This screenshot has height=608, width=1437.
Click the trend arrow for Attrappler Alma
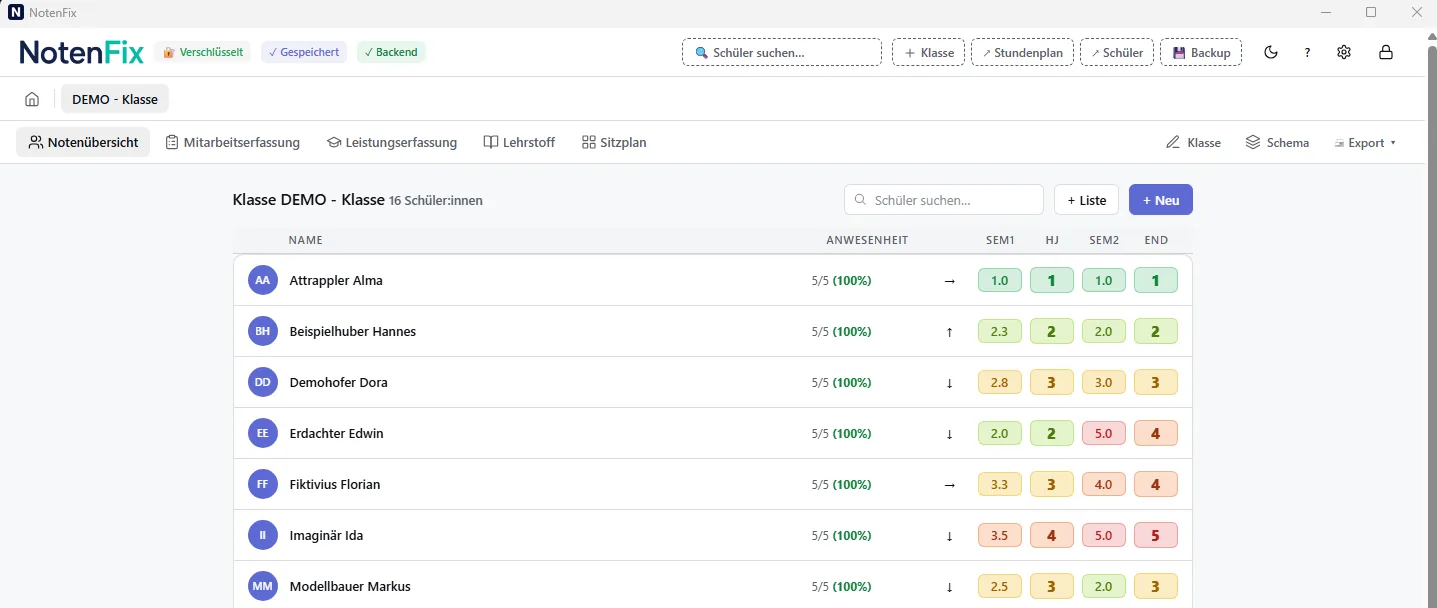[949, 281]
